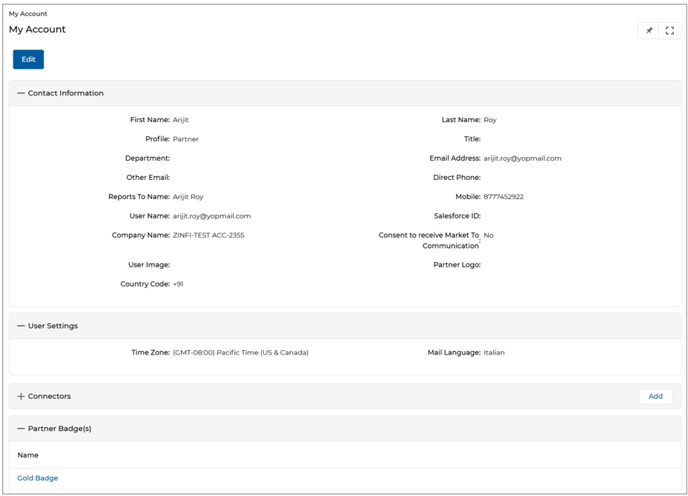Click Add button in Connectors row
688x496 pixels.
tap(655, 396)
